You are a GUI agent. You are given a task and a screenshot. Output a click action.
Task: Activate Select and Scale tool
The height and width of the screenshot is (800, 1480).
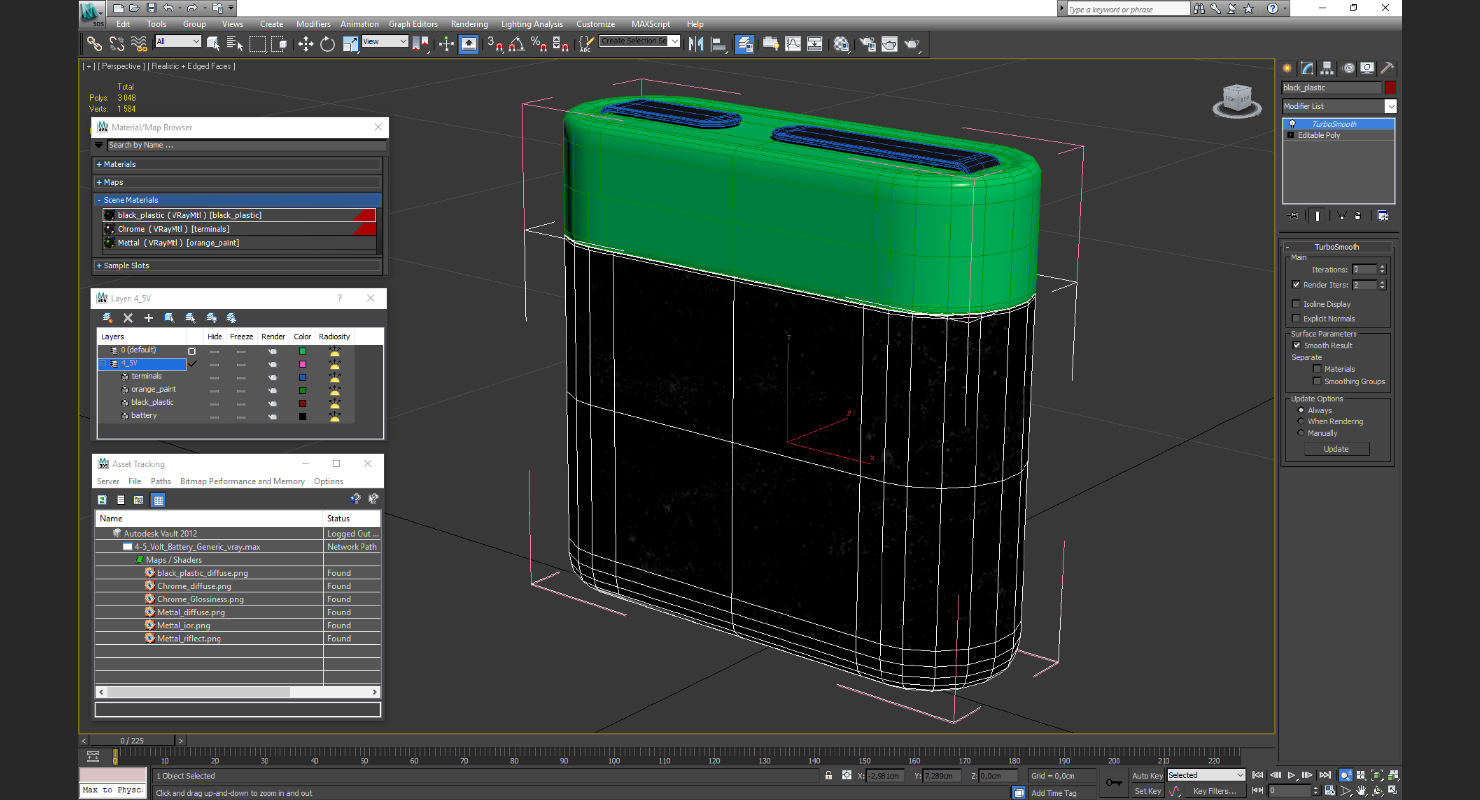(x=350, y=43)
